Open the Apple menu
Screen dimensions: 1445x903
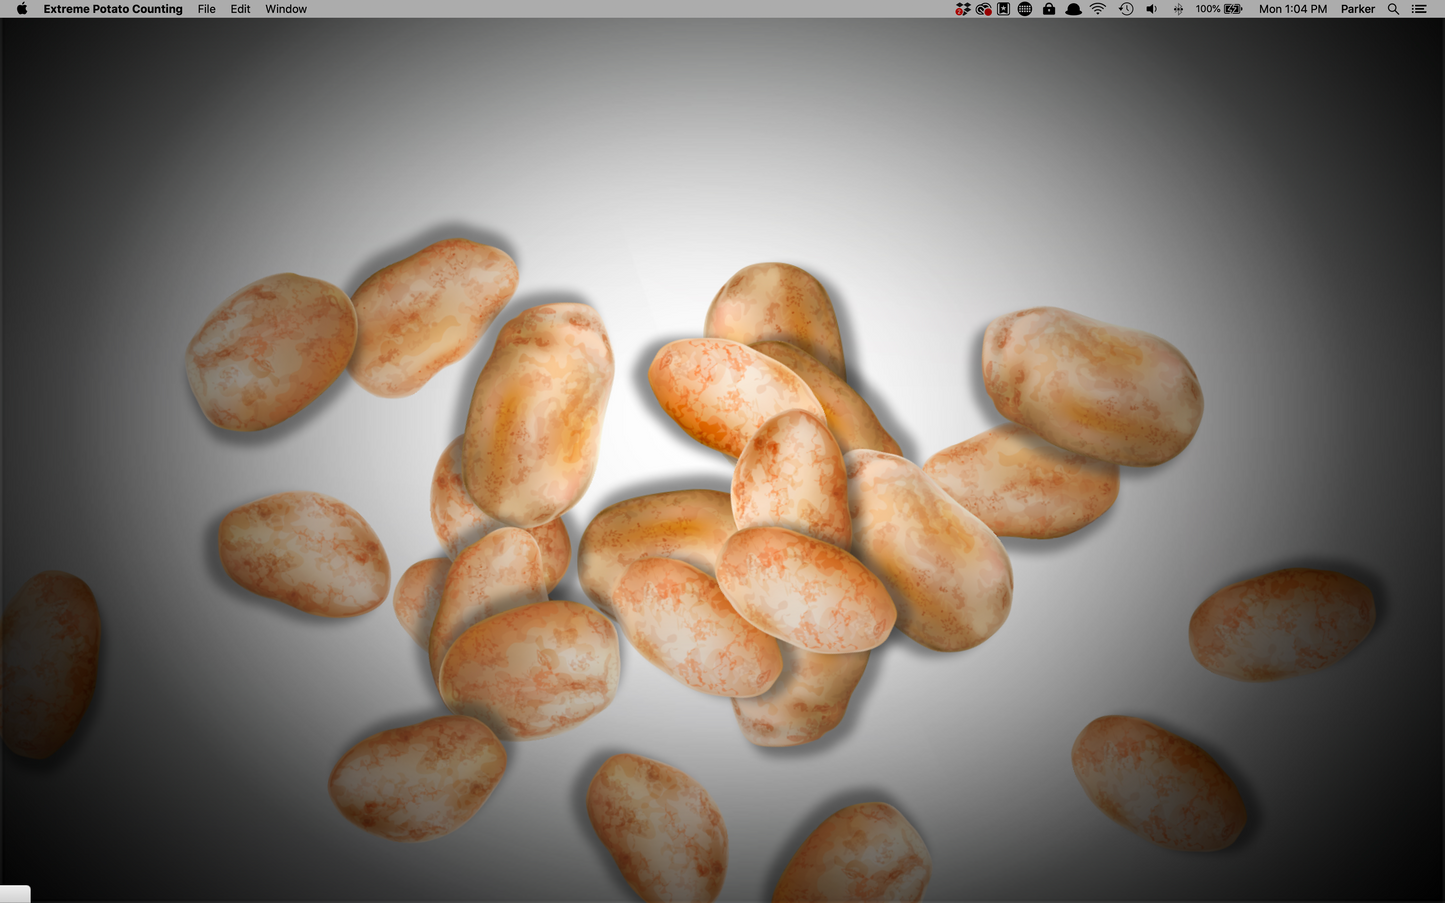pos(21,9)
